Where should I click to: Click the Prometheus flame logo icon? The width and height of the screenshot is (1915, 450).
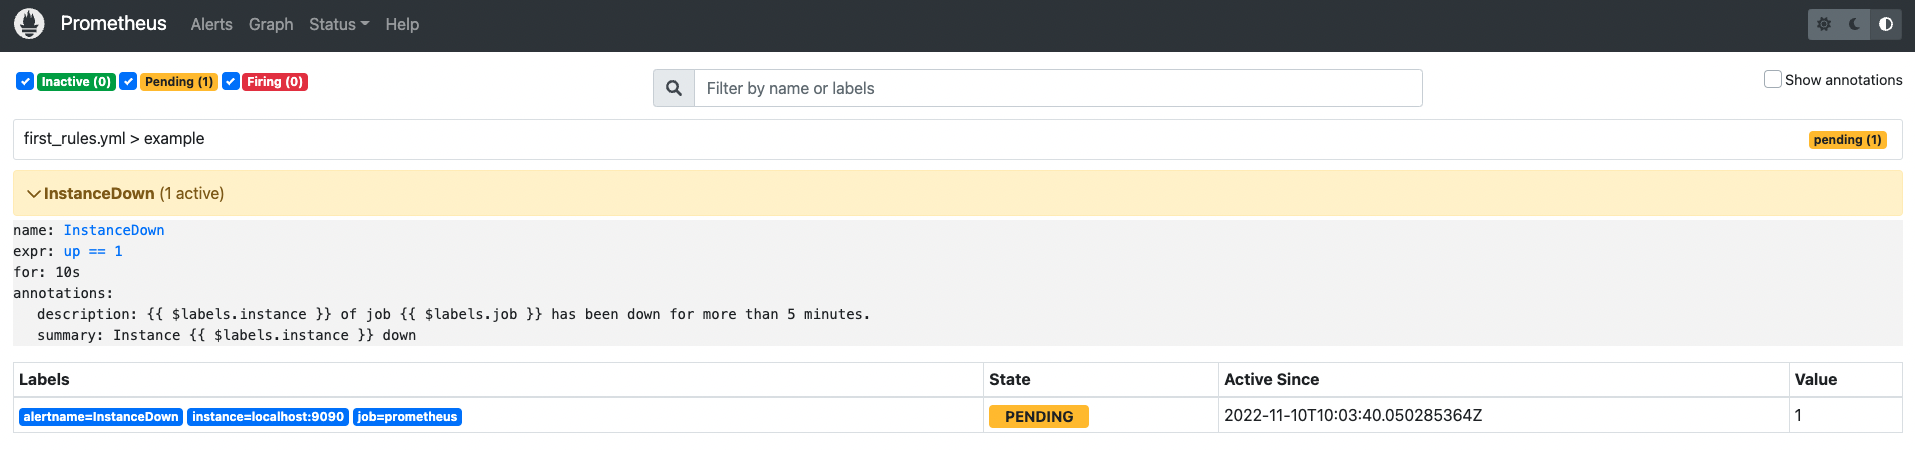click(30, 24)
